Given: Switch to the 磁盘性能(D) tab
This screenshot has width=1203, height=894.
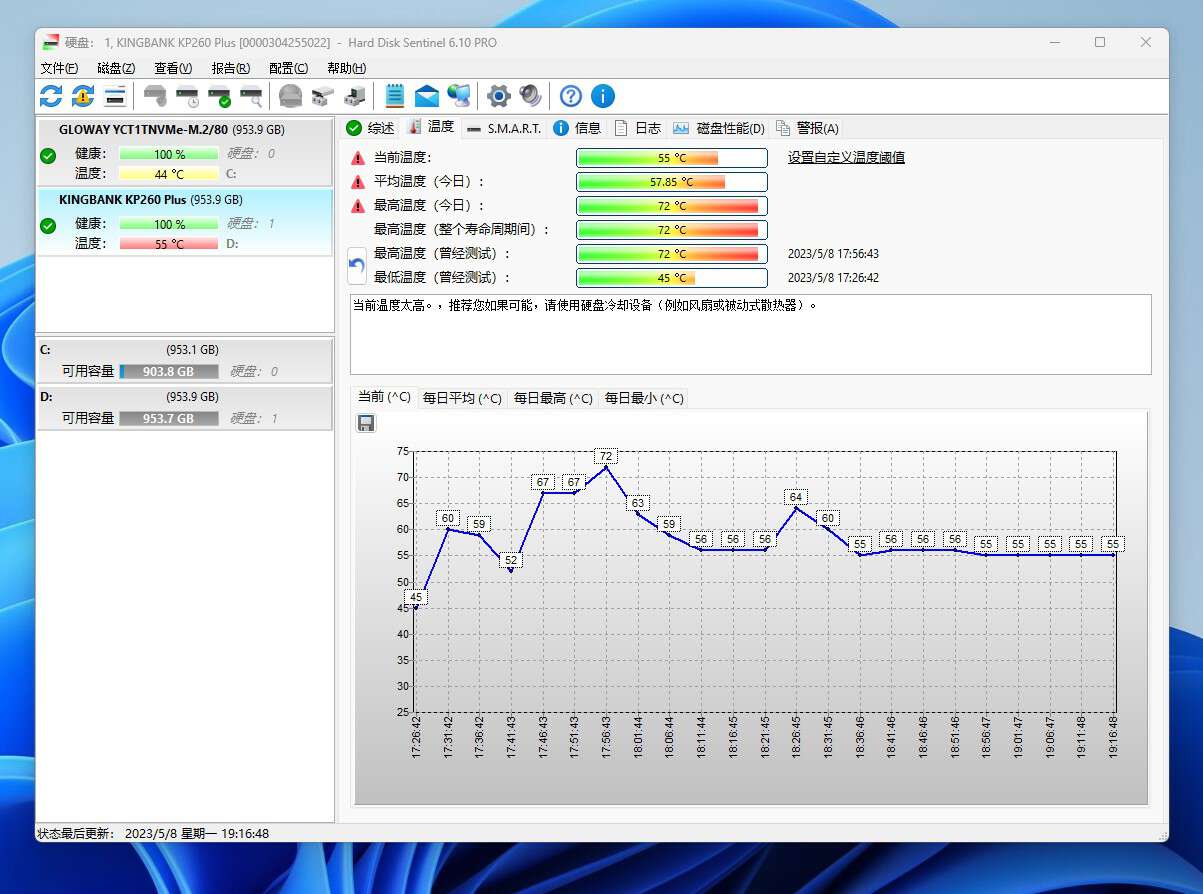Looking at the screenshot, I should click(x=719, y=128).
